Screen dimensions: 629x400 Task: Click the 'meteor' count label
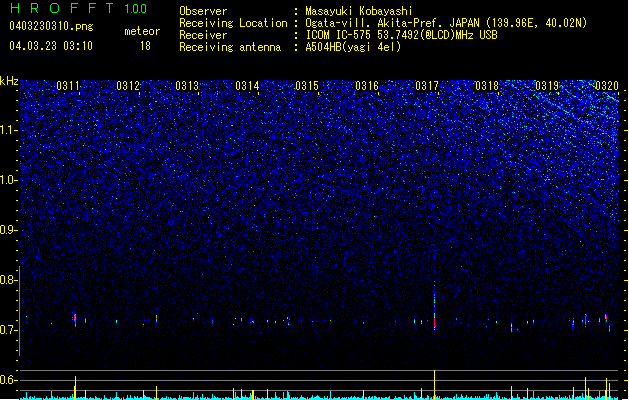click(142, 31)
